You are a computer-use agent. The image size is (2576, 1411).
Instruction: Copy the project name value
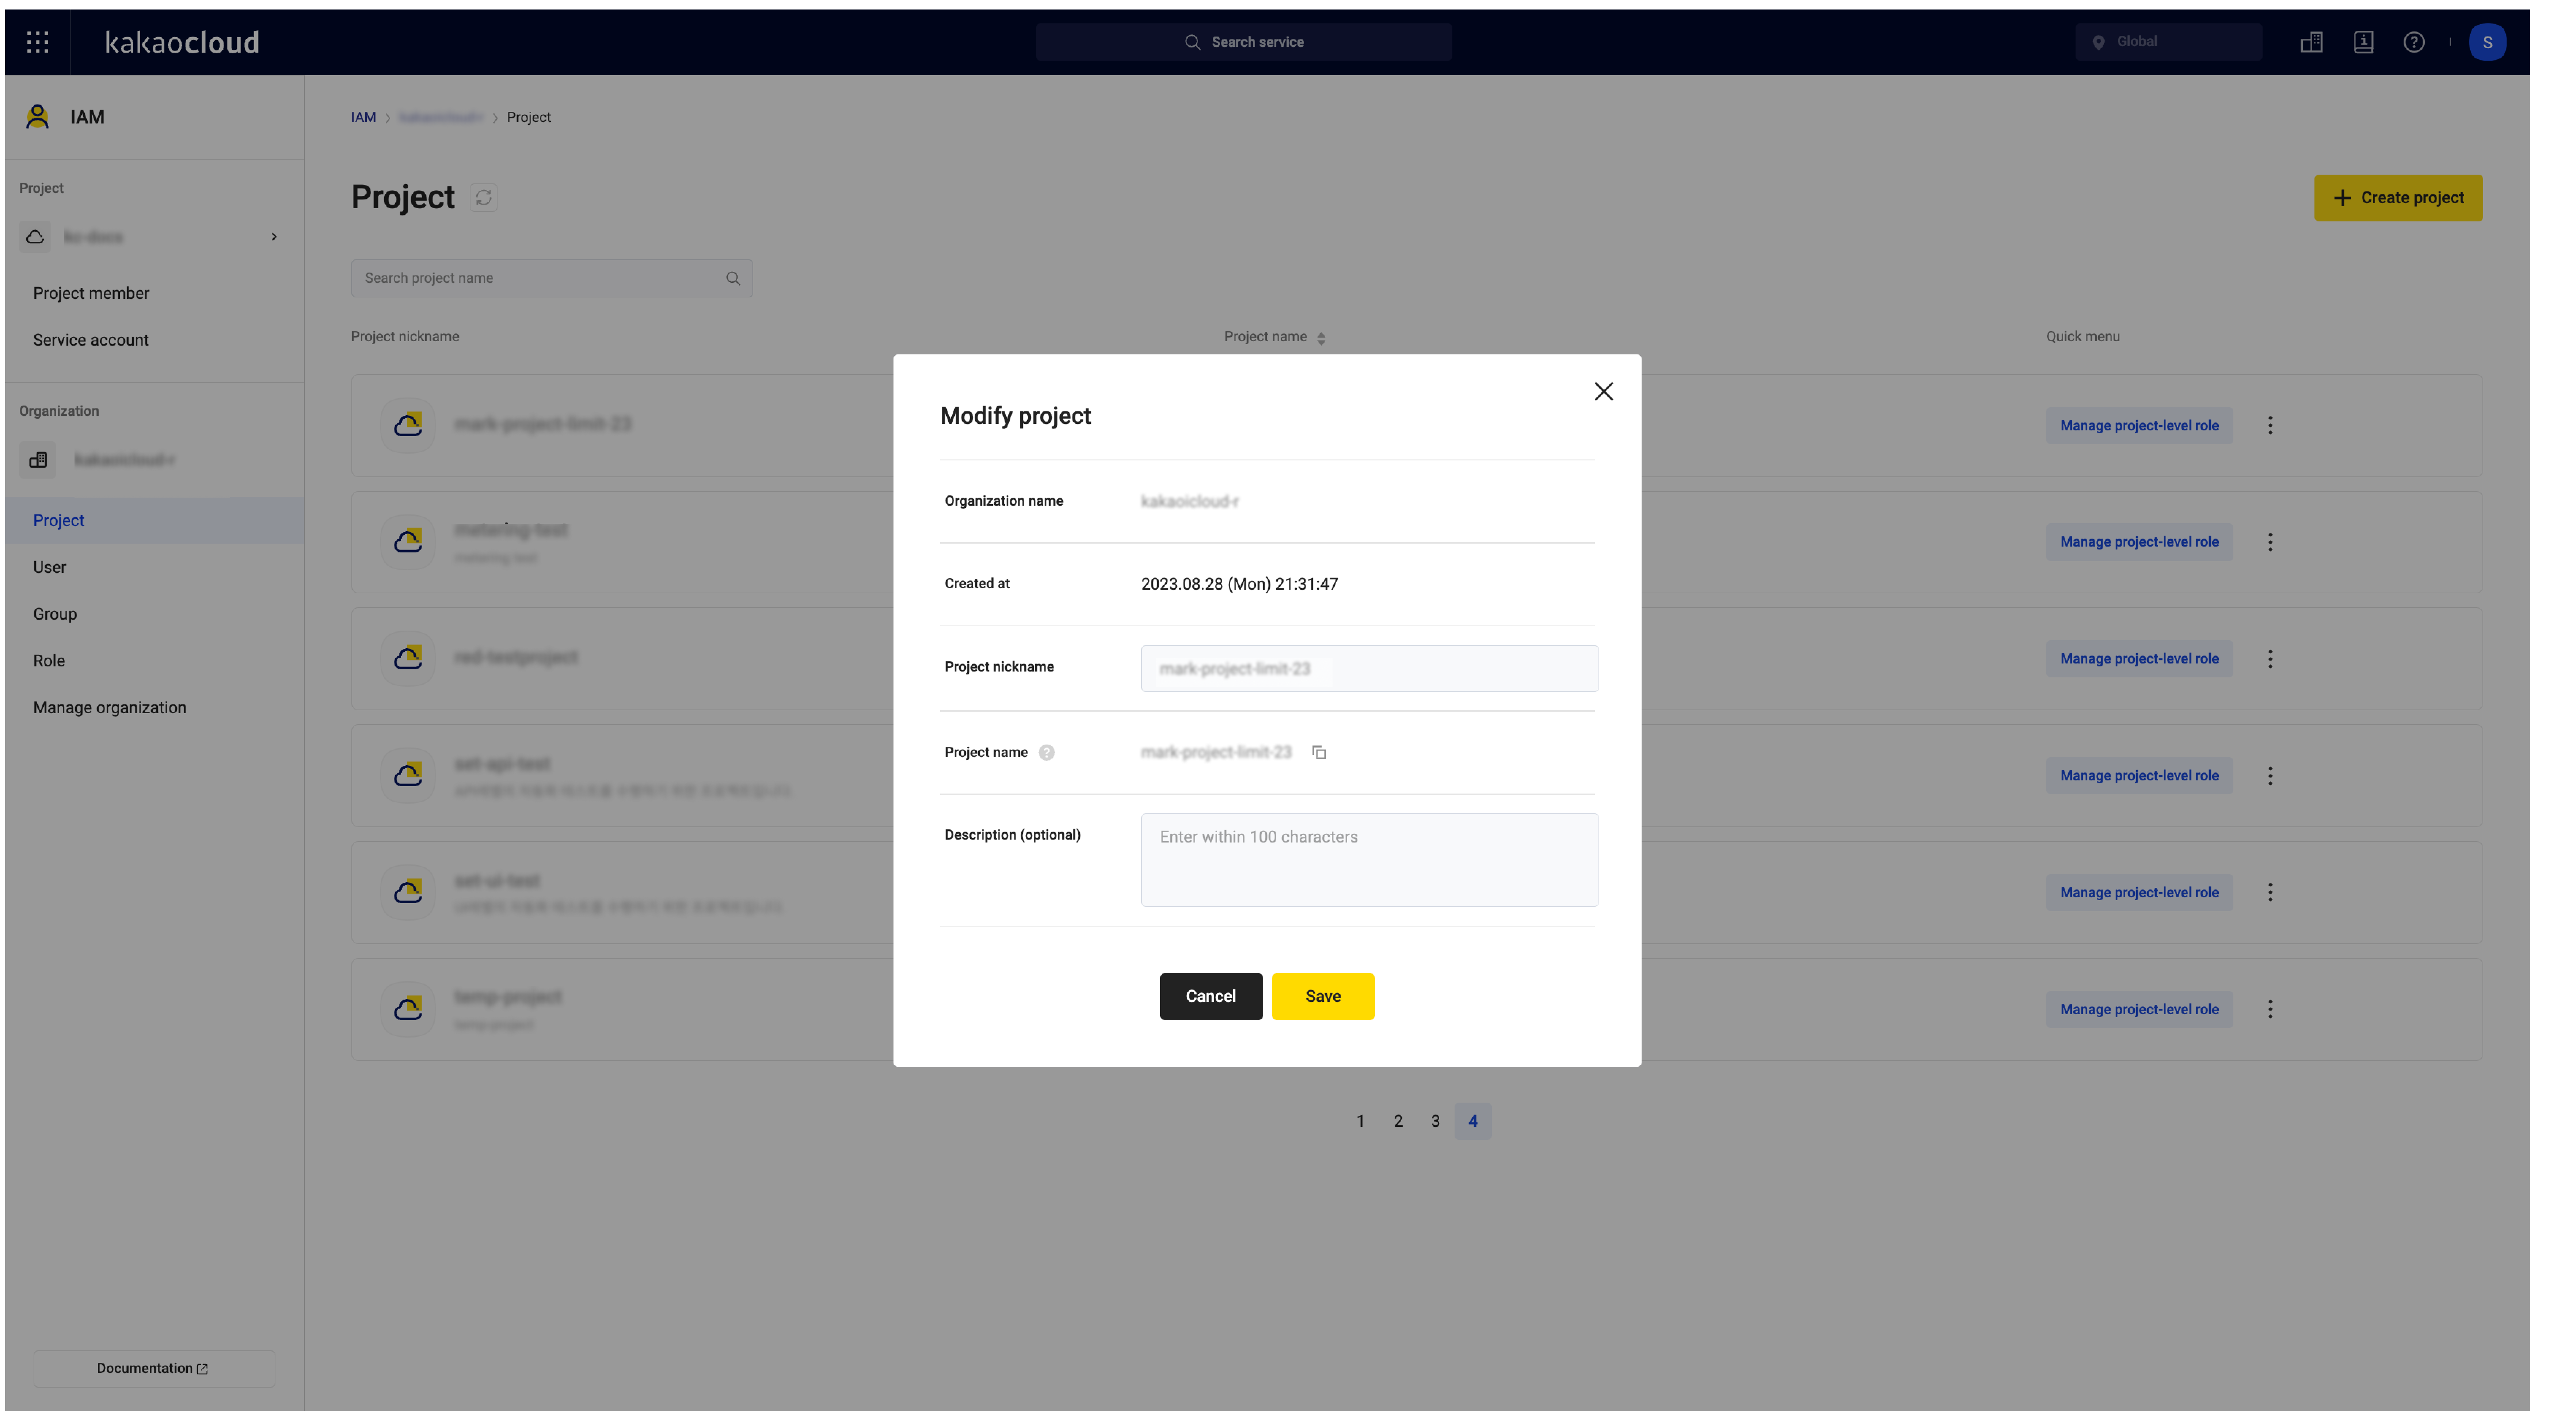(1319, 752)
